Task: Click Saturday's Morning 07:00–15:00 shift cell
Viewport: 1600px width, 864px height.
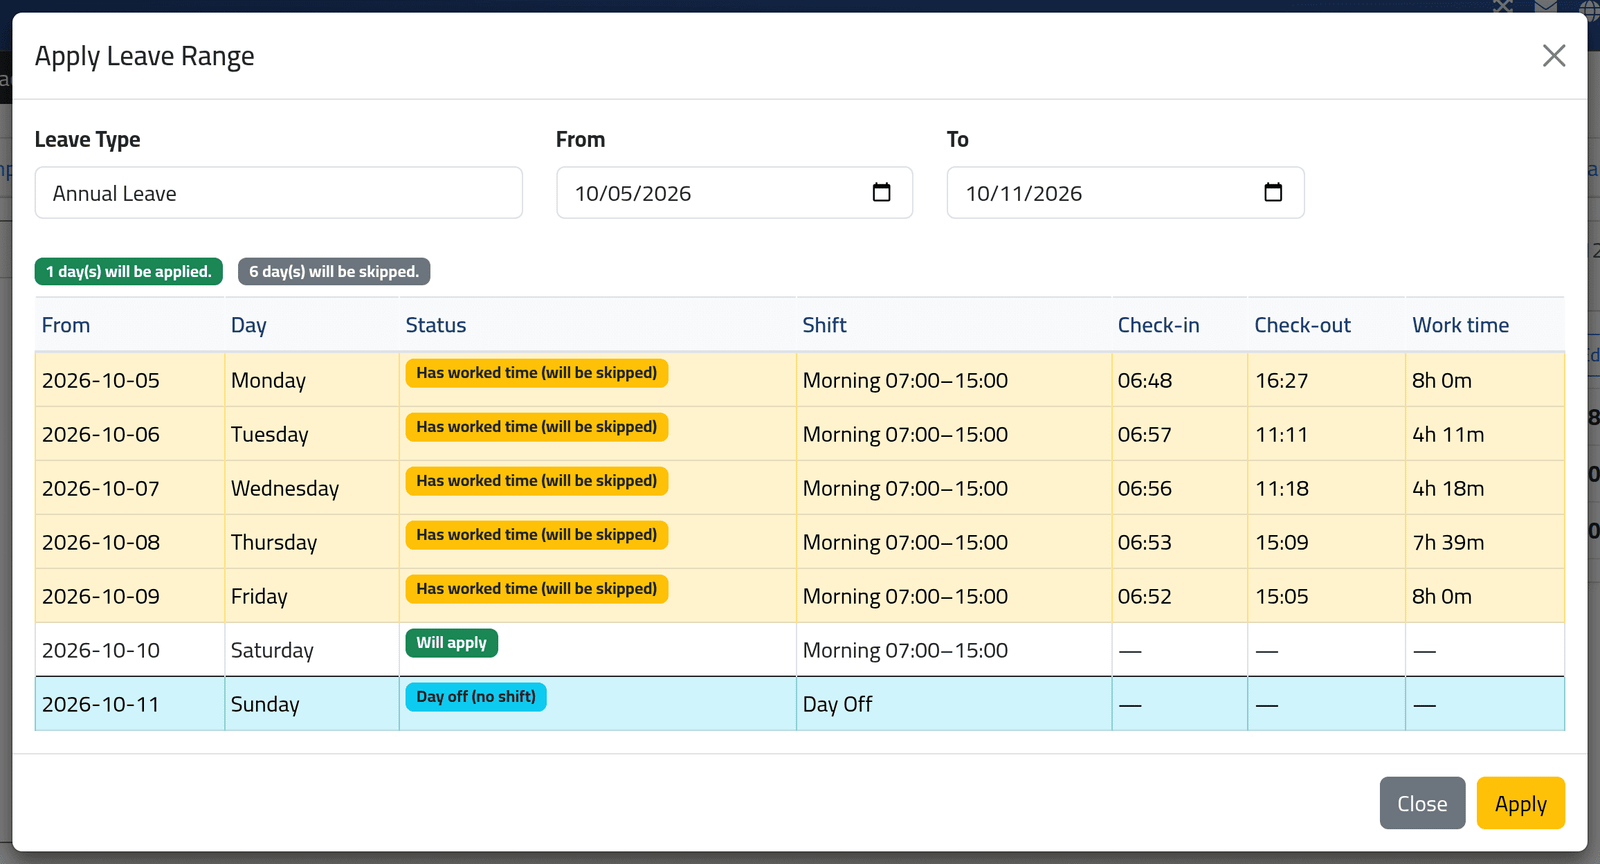Action: [x=954, y=650]
